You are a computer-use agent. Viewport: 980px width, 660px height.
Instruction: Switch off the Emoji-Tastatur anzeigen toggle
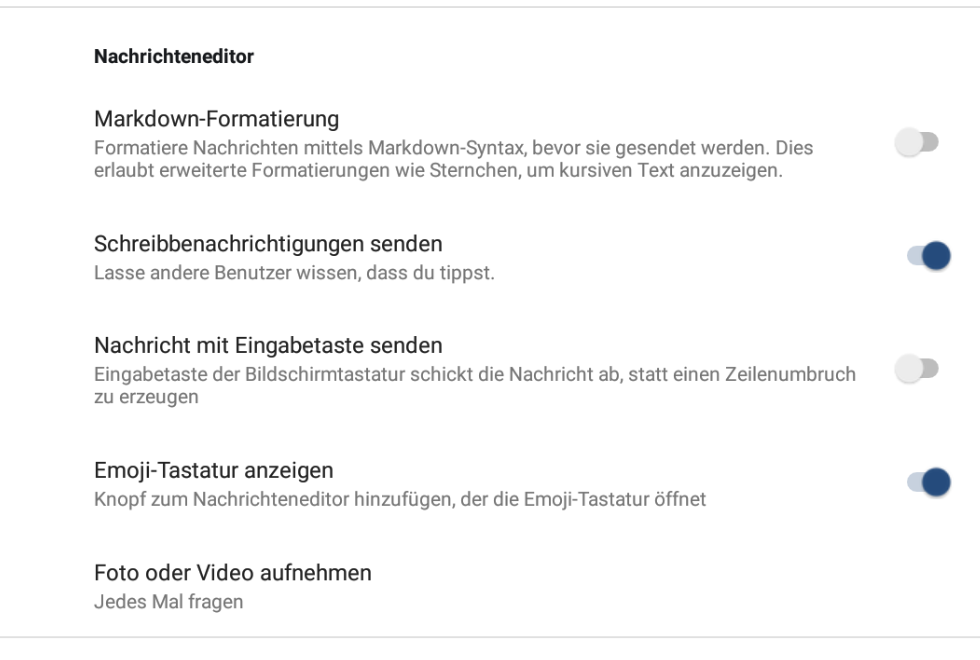click(927, 483)
